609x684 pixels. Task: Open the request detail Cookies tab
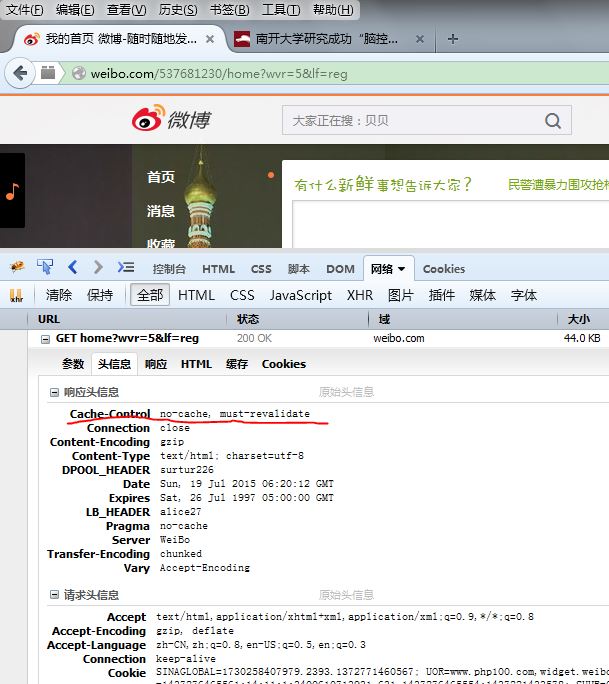pos(284,364)
